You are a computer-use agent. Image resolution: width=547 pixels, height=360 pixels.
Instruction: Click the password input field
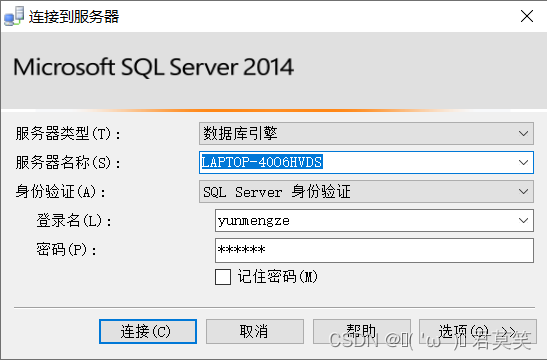374,250
